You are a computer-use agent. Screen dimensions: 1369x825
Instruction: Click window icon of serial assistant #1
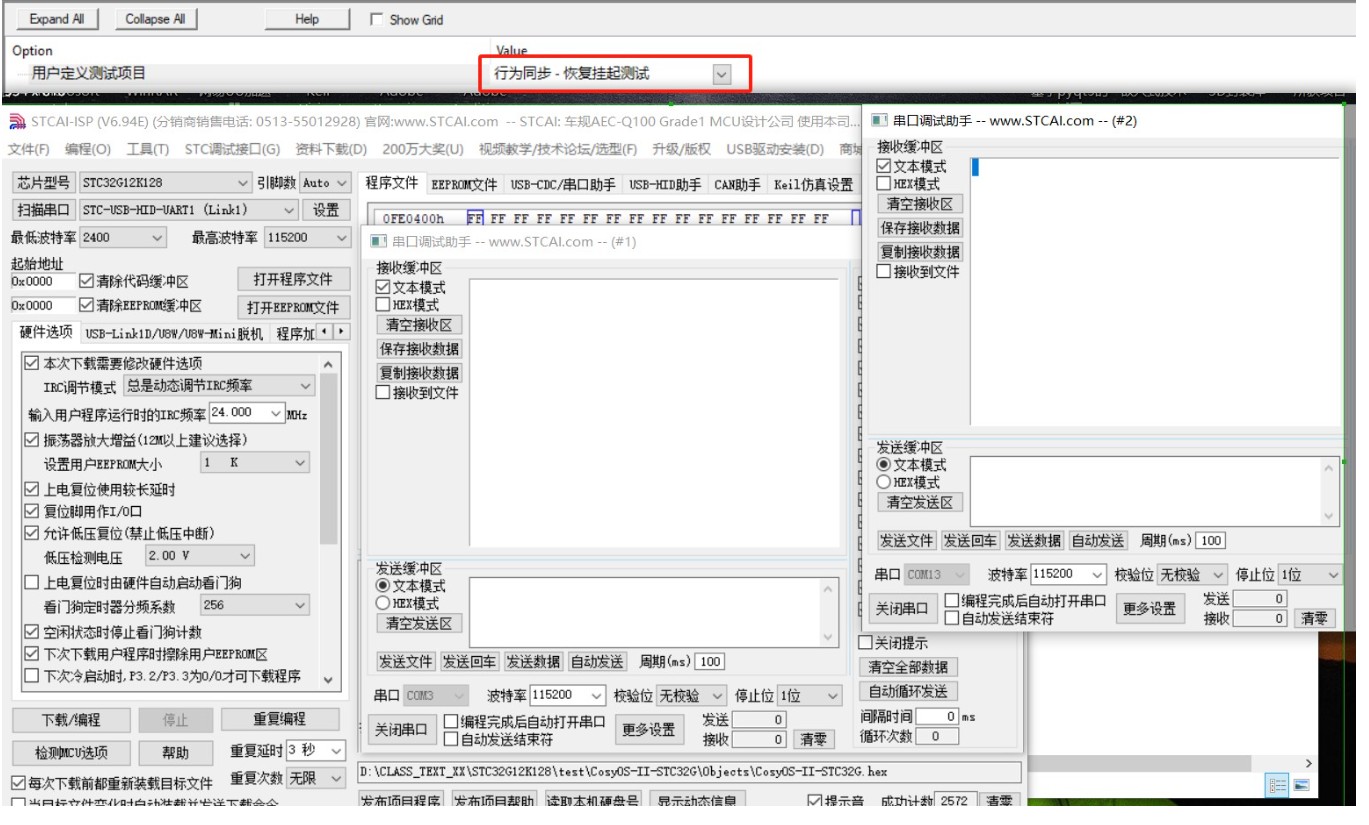(x=378, y=242)
